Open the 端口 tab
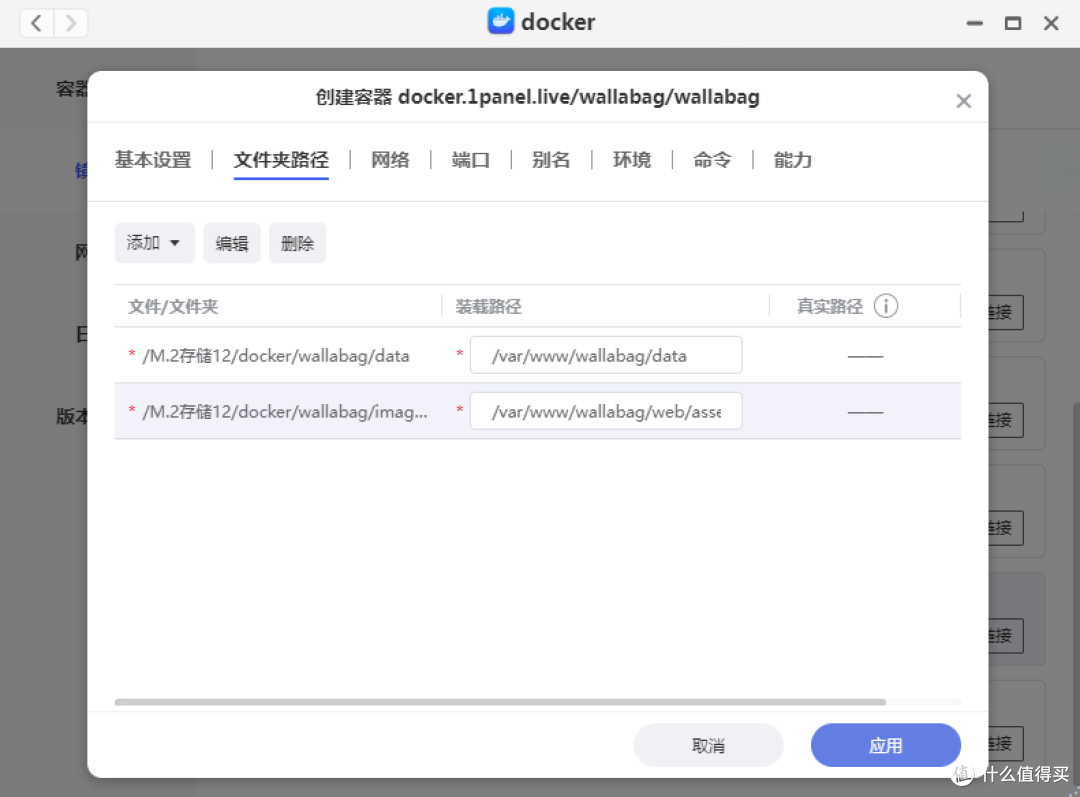1080x797 pixels. 470,160
